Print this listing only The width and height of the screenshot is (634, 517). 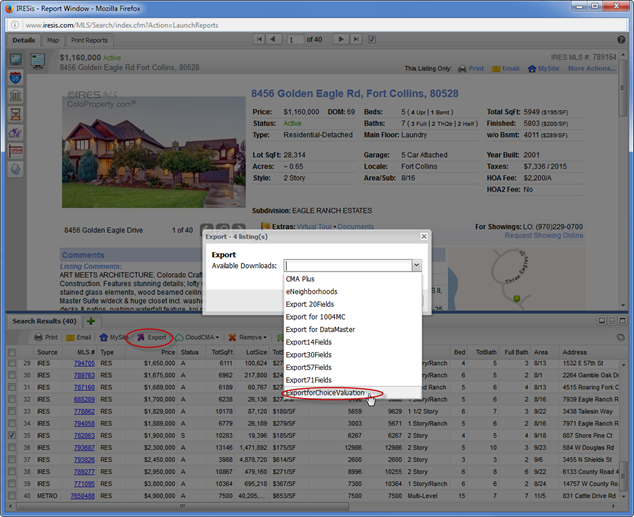(471, 69)
